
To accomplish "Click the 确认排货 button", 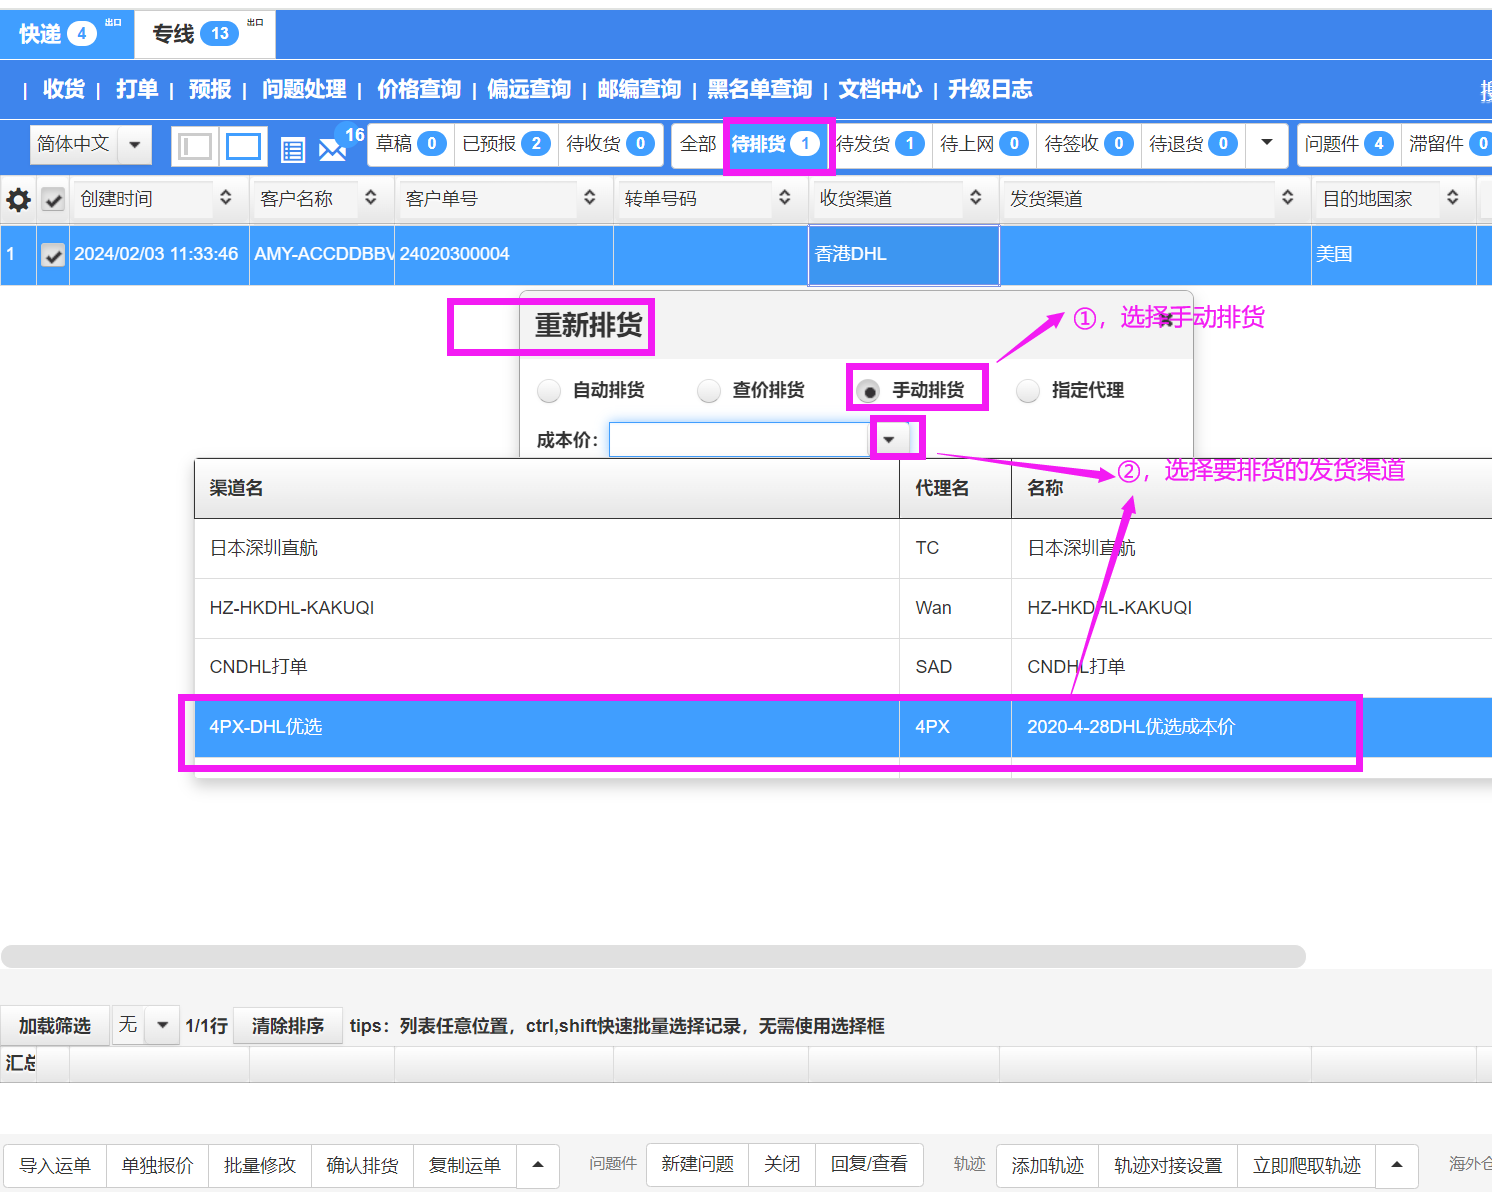I will pyautogui.click(x=362, y=1165).
